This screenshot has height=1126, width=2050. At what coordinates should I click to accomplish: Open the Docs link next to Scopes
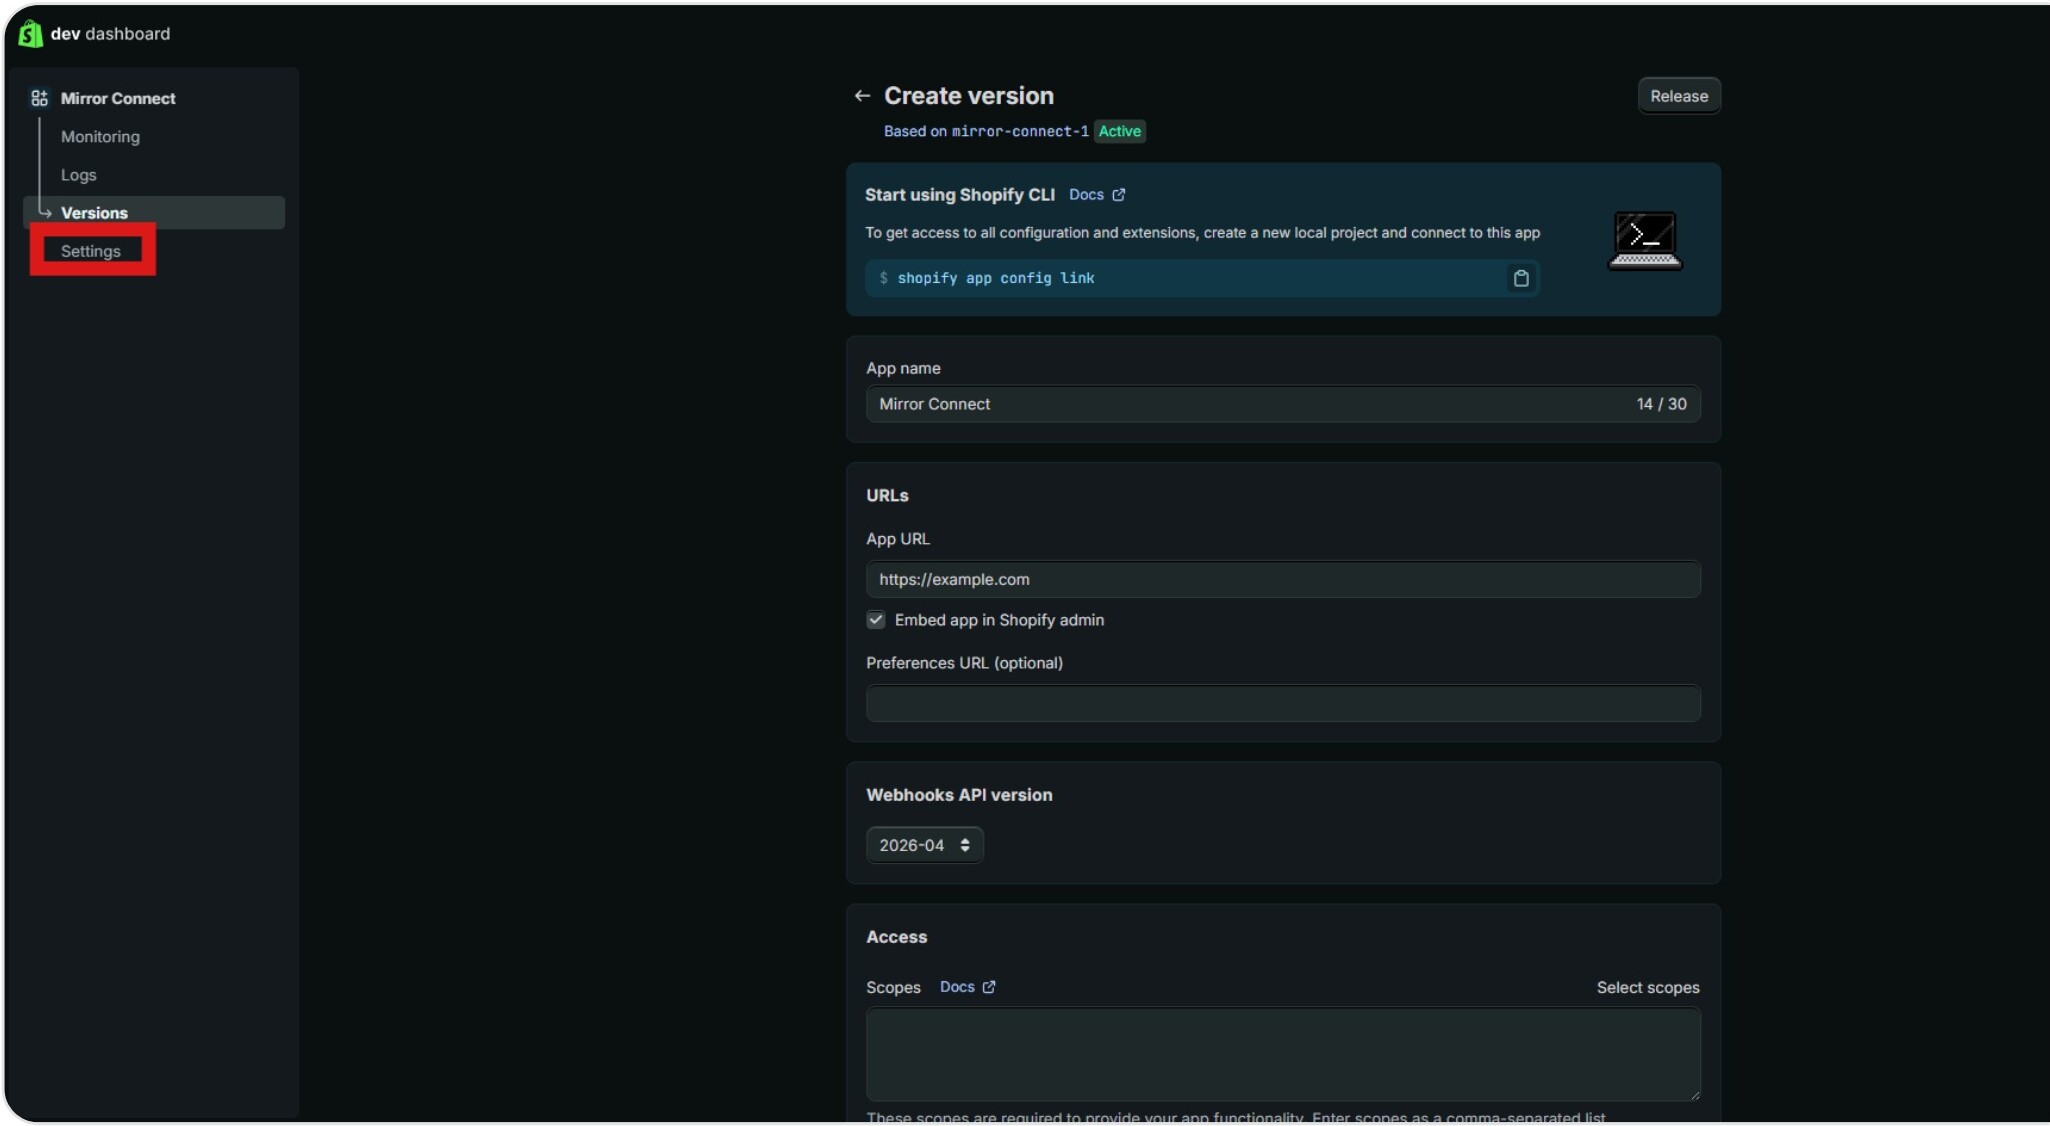pos(957,987)
